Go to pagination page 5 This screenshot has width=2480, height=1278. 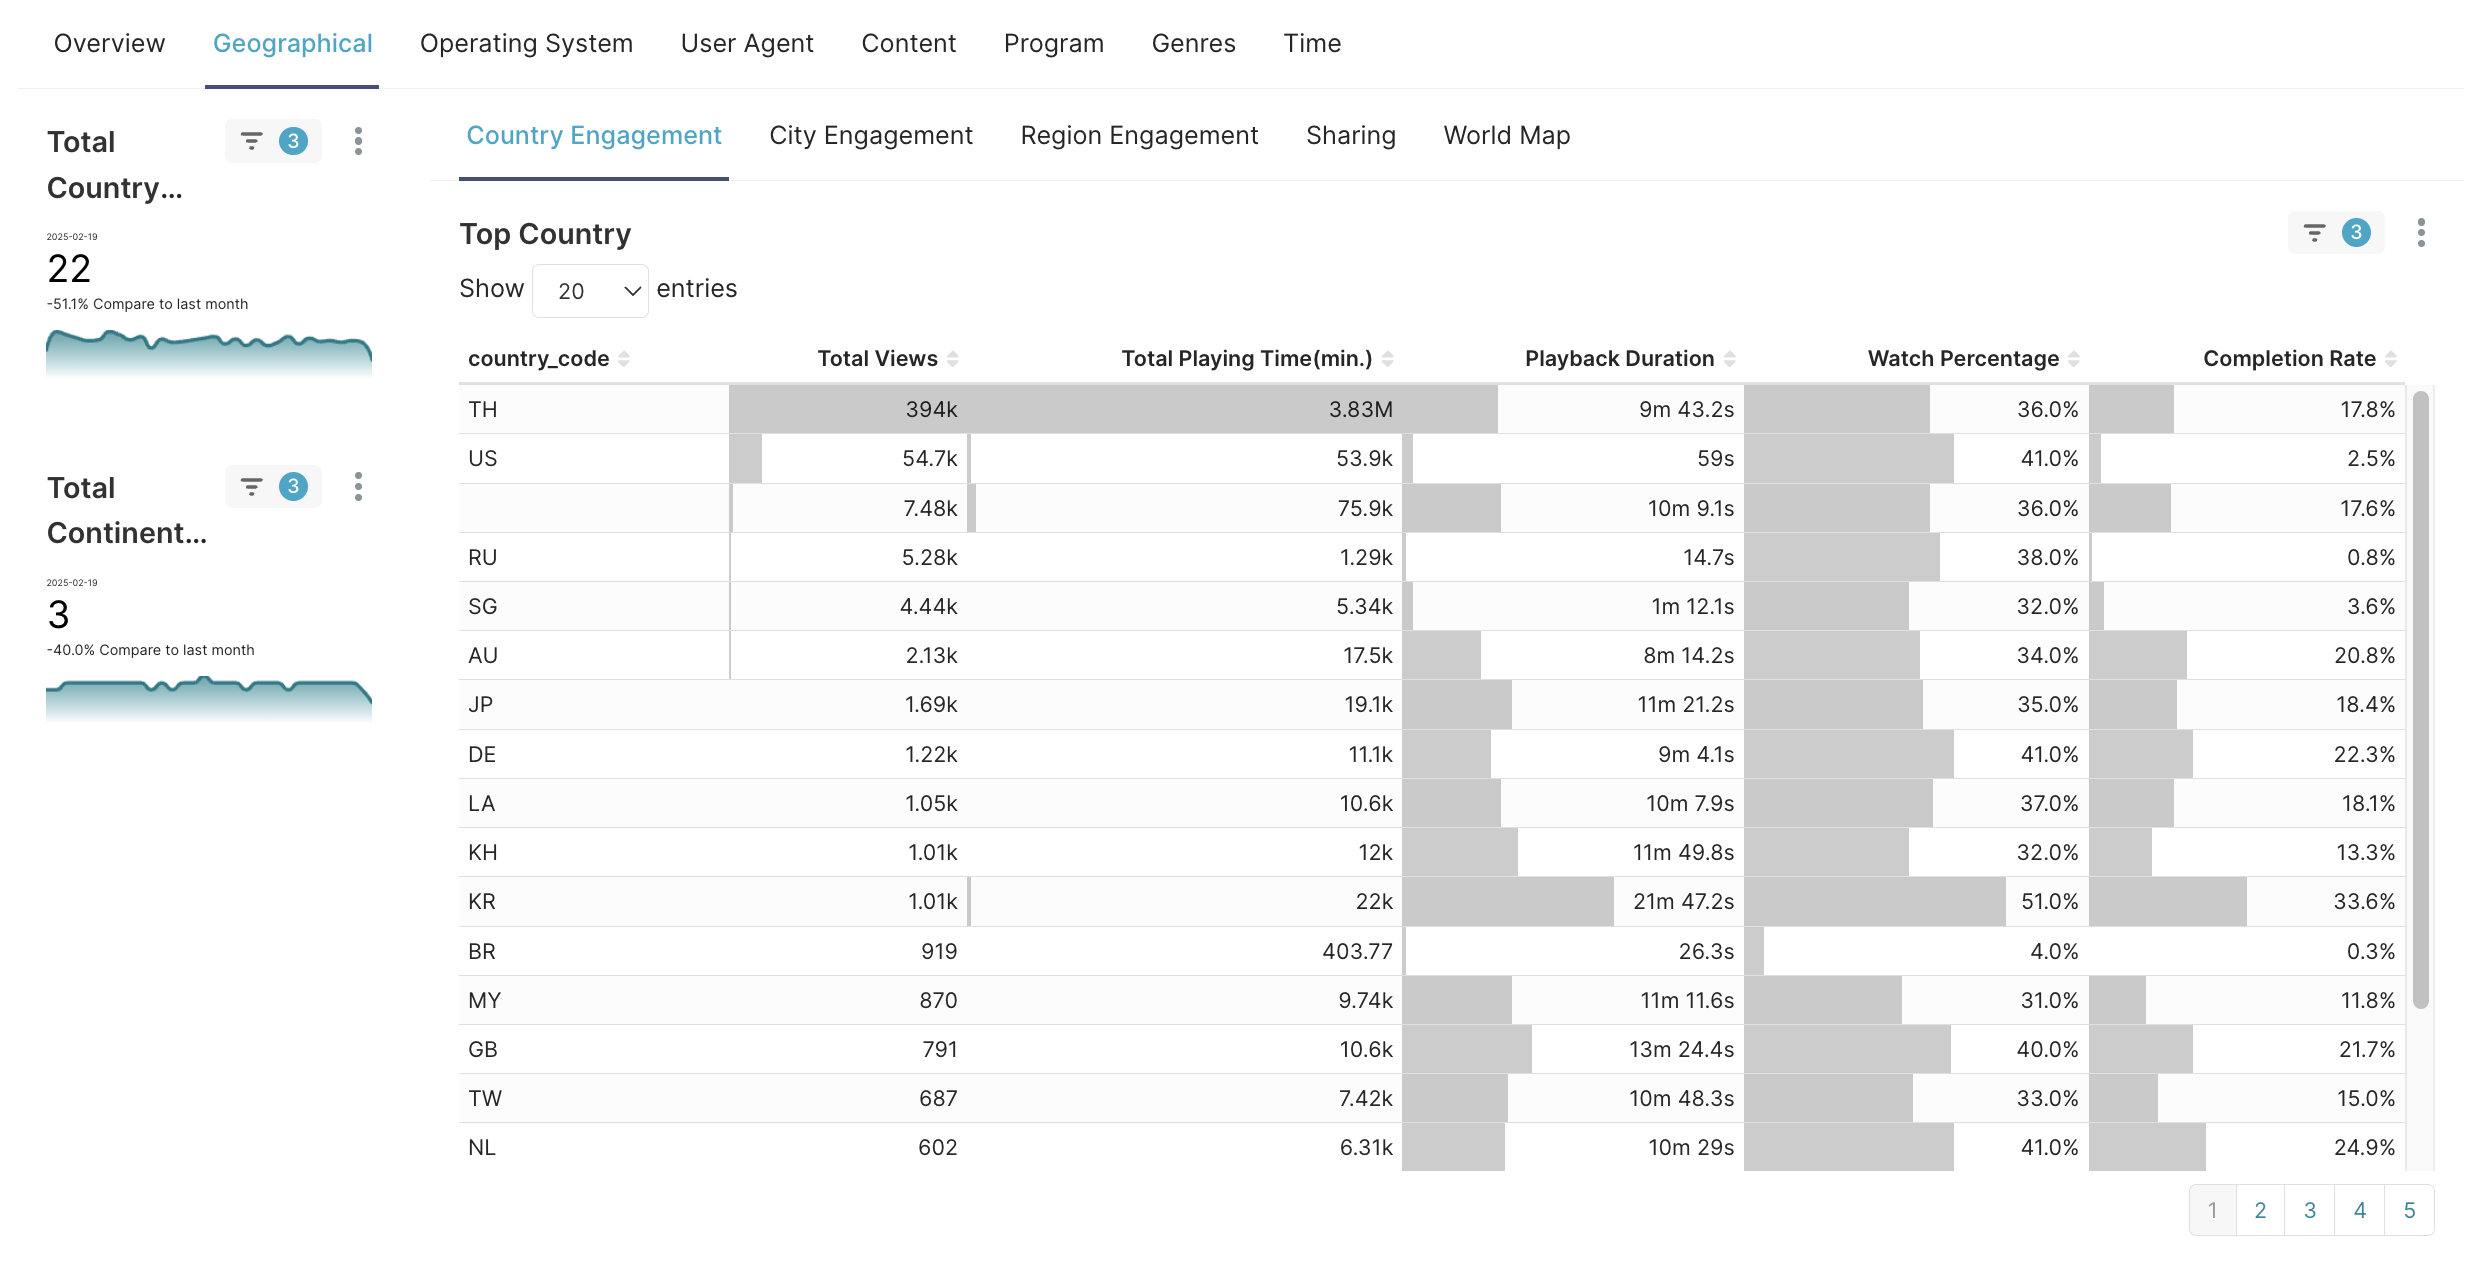tap(2410, 1210)
